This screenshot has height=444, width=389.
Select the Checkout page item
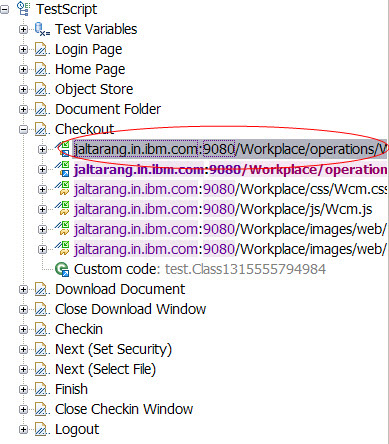(x=85, y=129)
